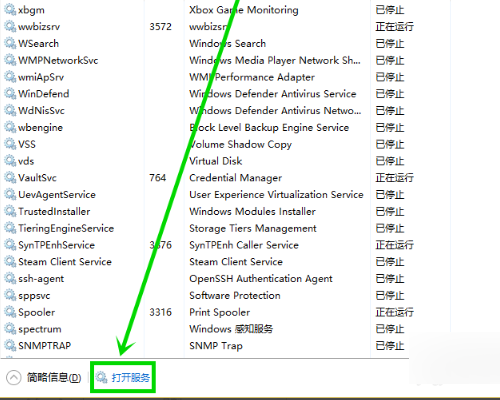Click Storage Tiers Management description
The image size is (500, 400).
coord(253,228)
